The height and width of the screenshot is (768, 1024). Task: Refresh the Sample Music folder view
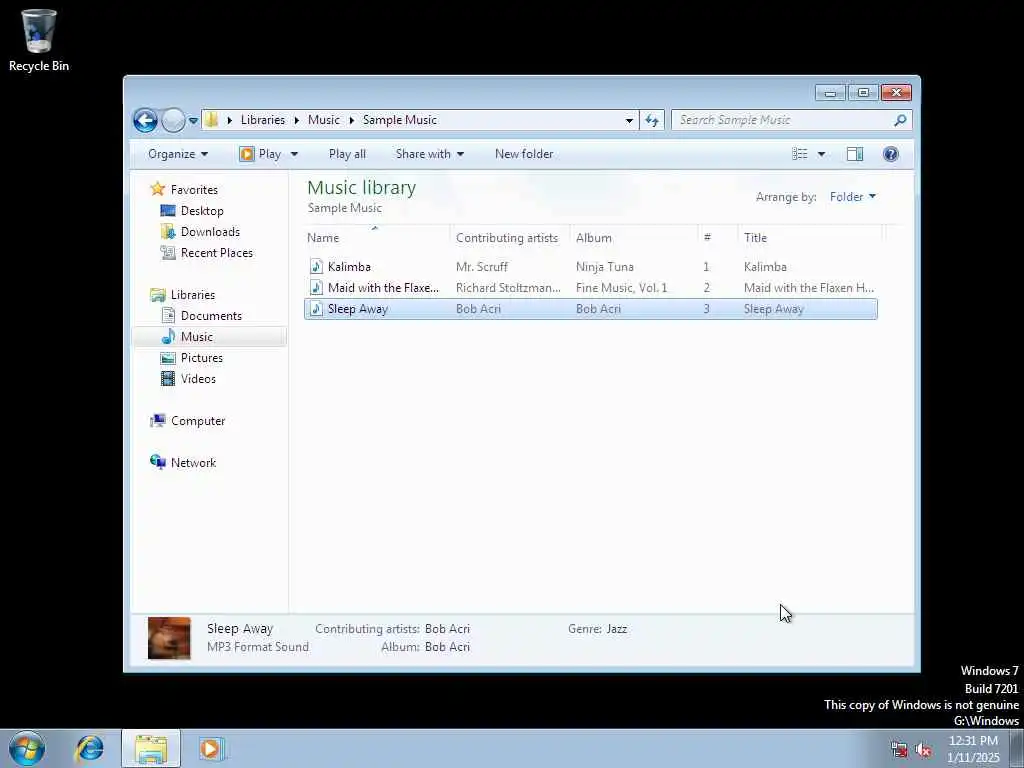pyautogui.click(x=652, y=120)
